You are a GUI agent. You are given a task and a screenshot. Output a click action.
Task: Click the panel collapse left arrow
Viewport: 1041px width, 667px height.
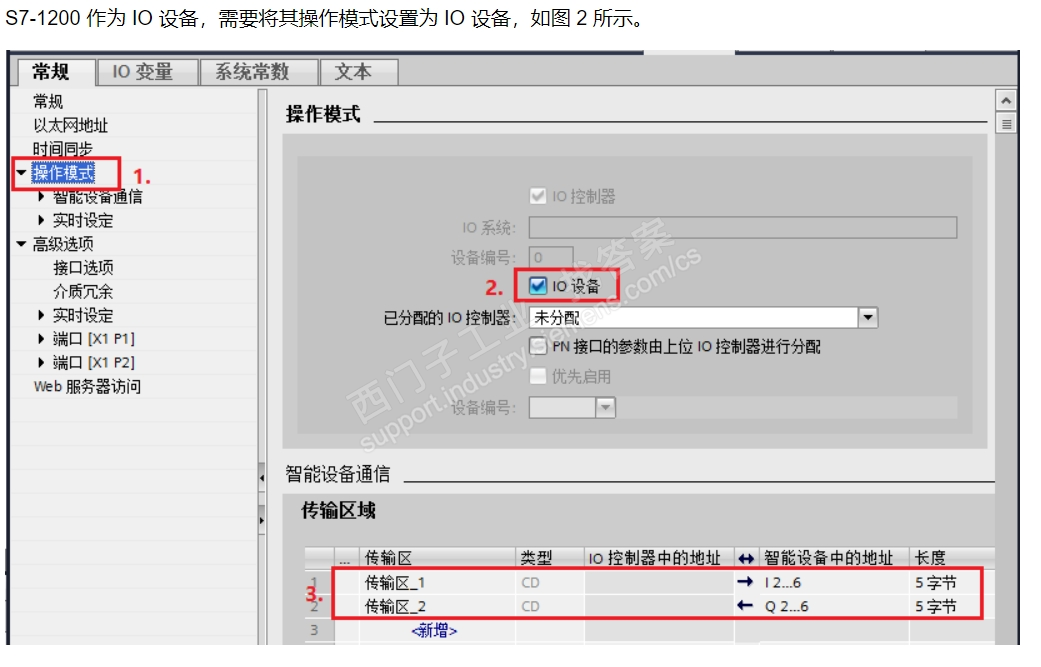click(x=262, y=477)
